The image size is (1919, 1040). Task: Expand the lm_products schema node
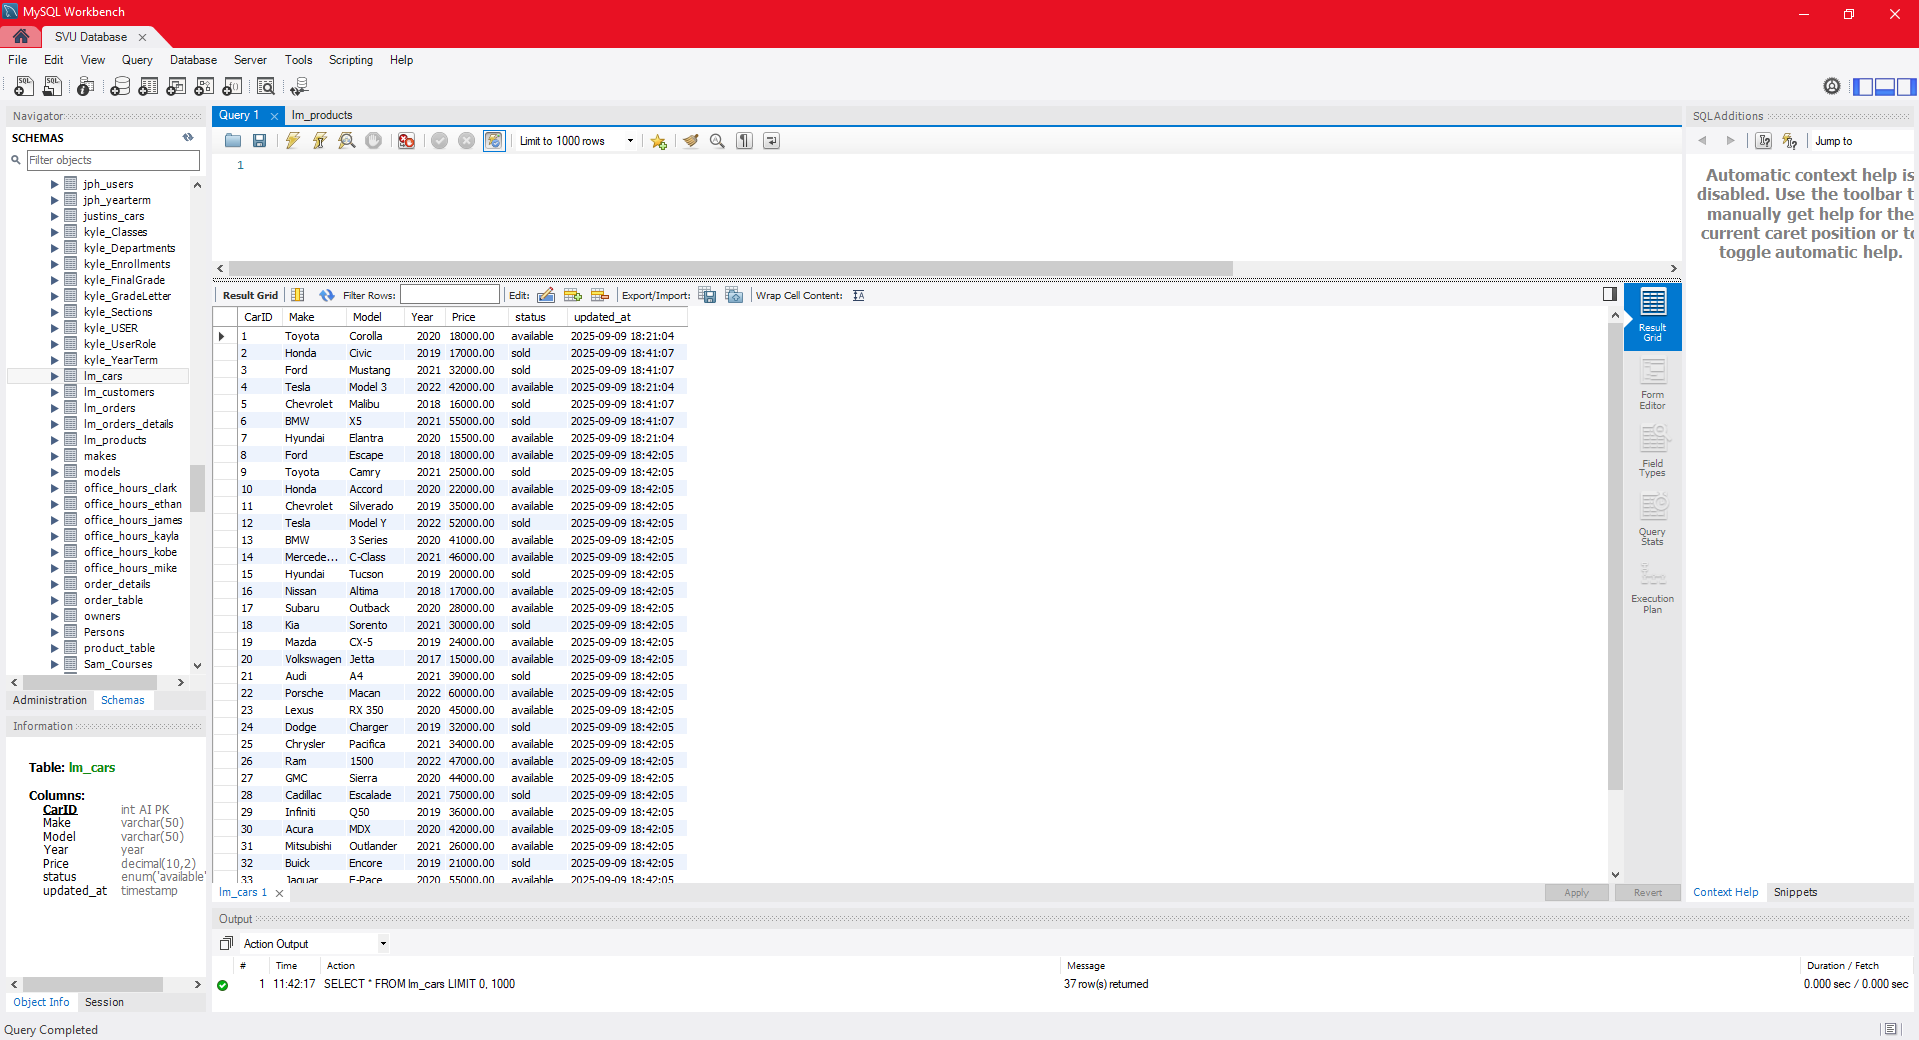pos(53,440)
